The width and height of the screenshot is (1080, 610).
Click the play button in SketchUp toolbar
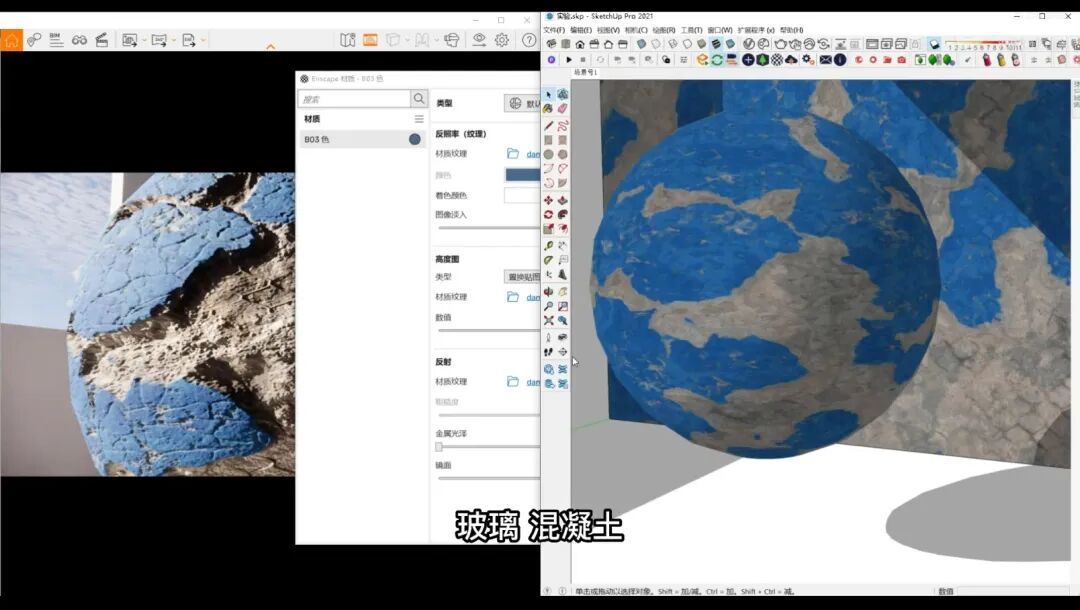point(569,60)
